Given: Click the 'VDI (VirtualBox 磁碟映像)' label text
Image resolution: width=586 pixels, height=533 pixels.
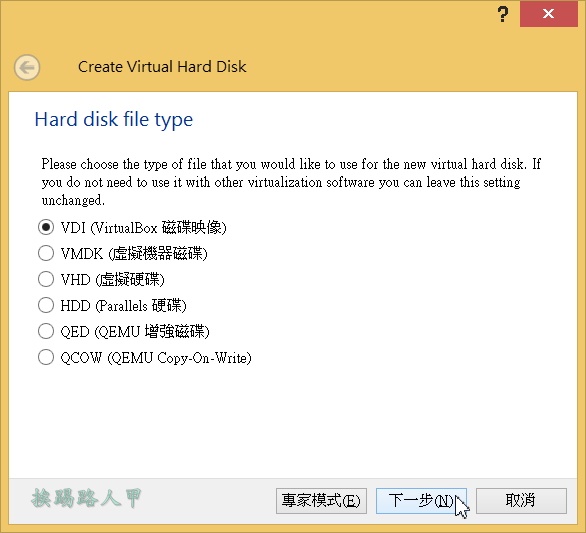Looking at the screenshot, I should click(144, 228).
